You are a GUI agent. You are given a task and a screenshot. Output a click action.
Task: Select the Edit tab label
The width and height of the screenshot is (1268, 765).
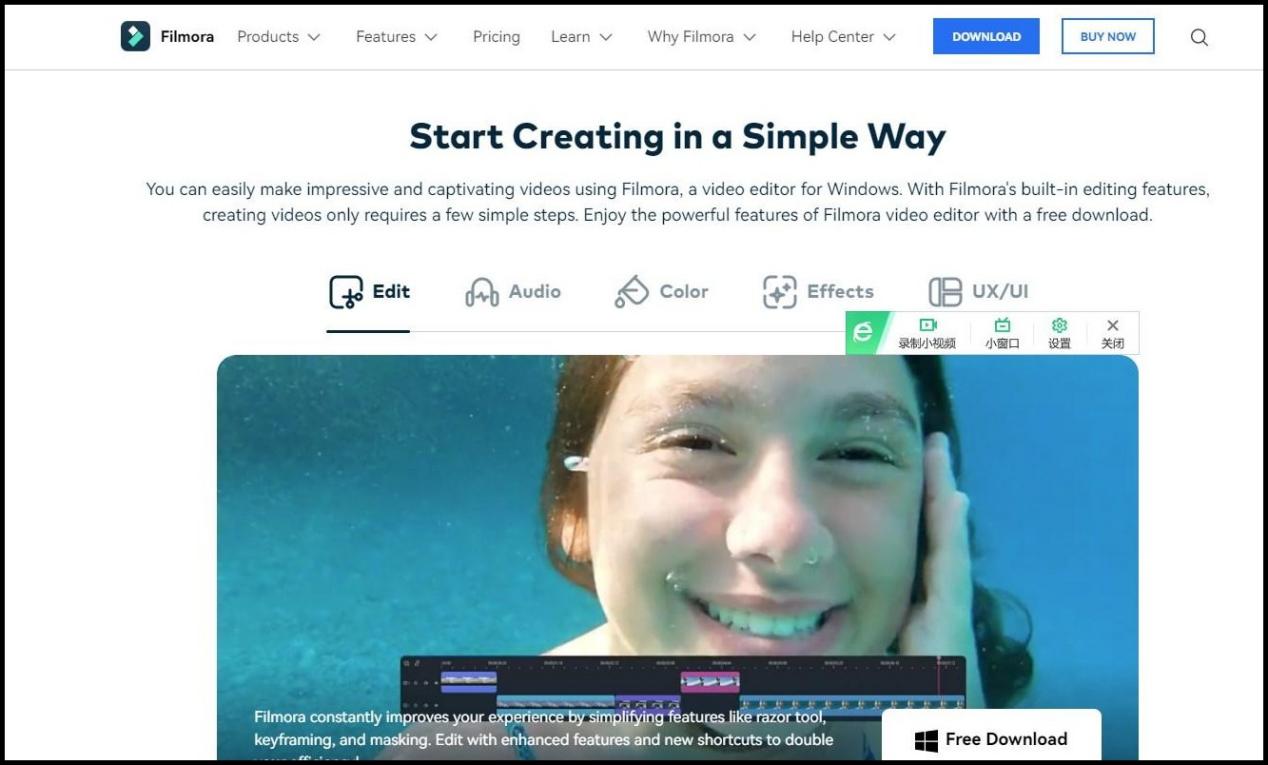[391, 291]
